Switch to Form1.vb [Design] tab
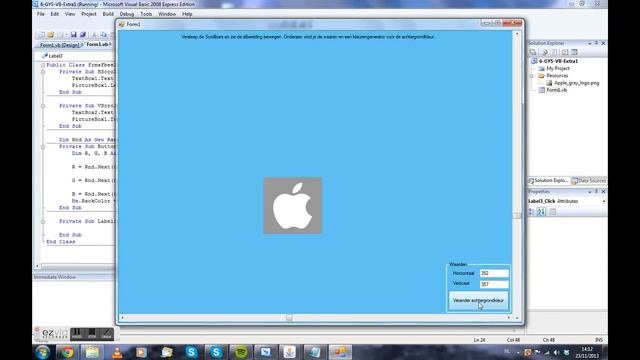 [x=59, y=44]
